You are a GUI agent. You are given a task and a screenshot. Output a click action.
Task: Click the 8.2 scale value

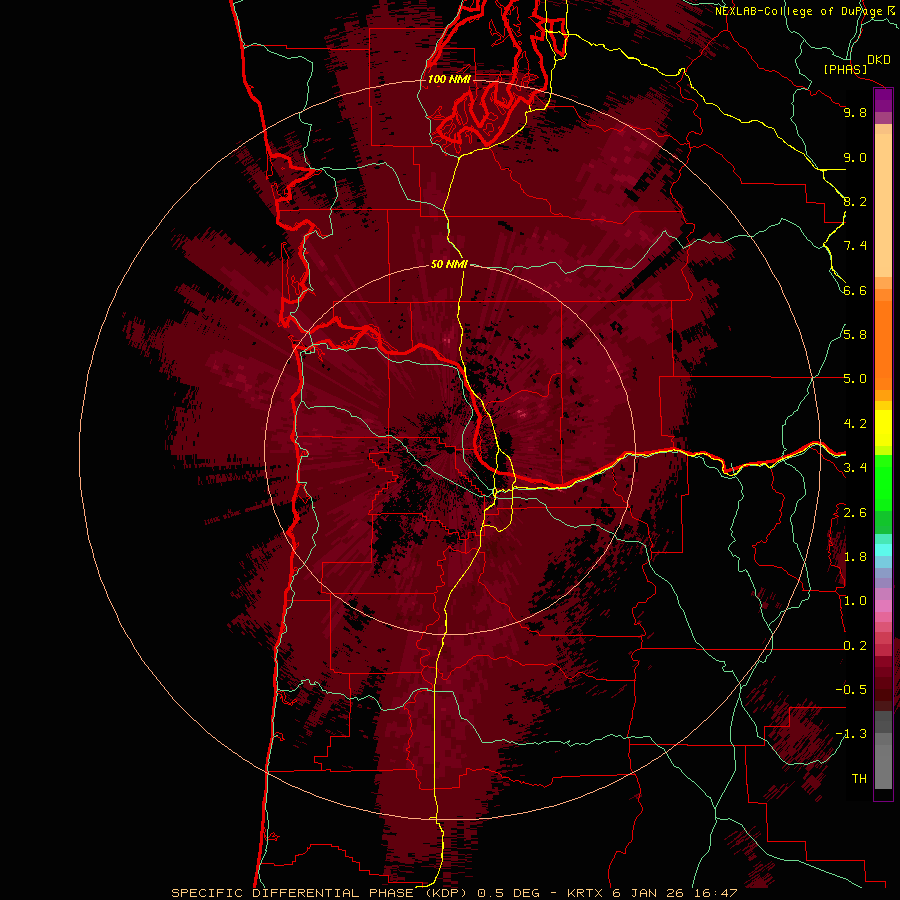click(x=855, y=201)
